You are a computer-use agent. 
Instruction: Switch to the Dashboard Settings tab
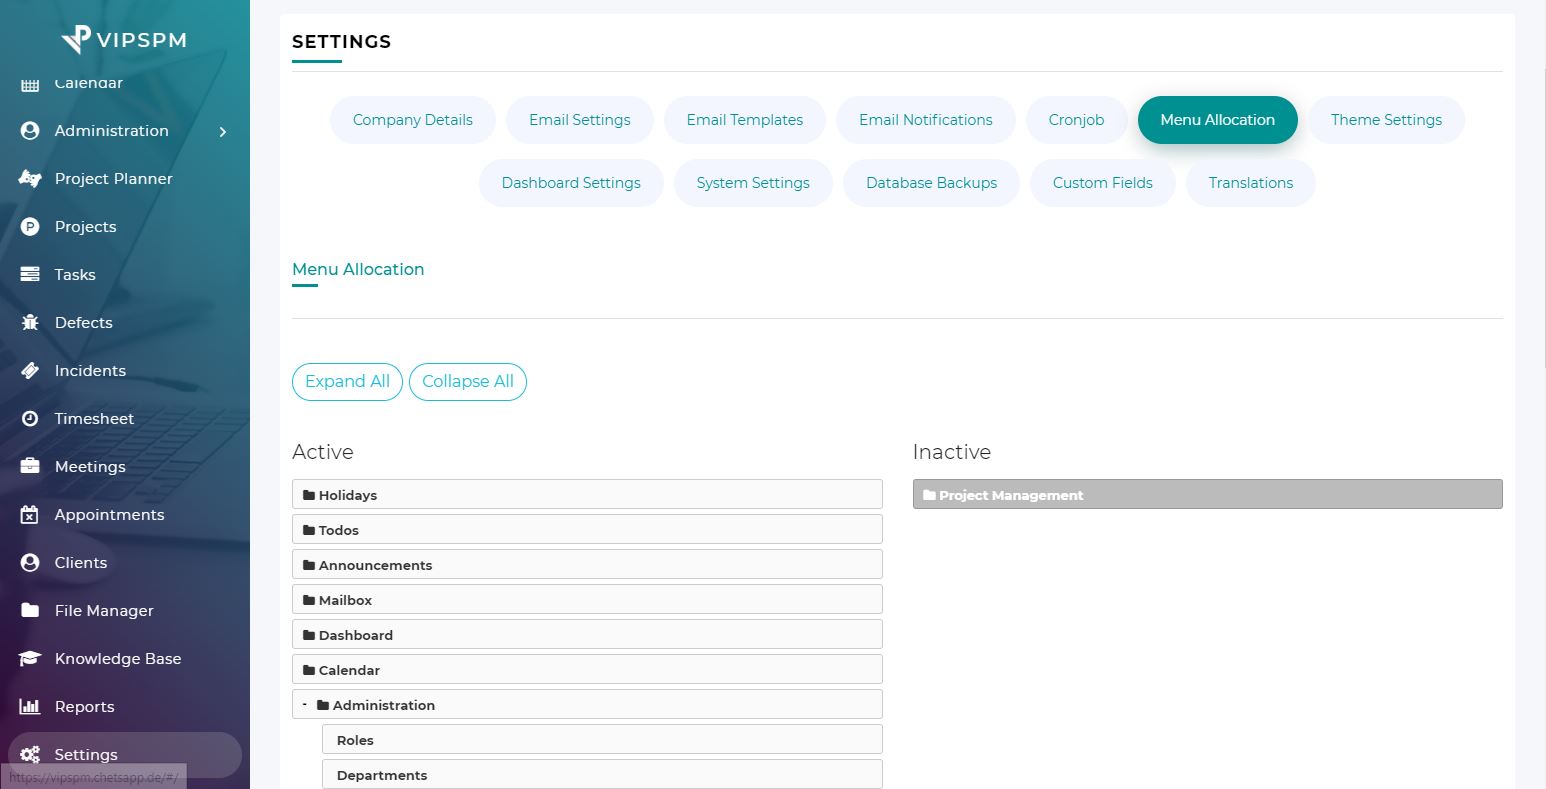tap(571, 183)
